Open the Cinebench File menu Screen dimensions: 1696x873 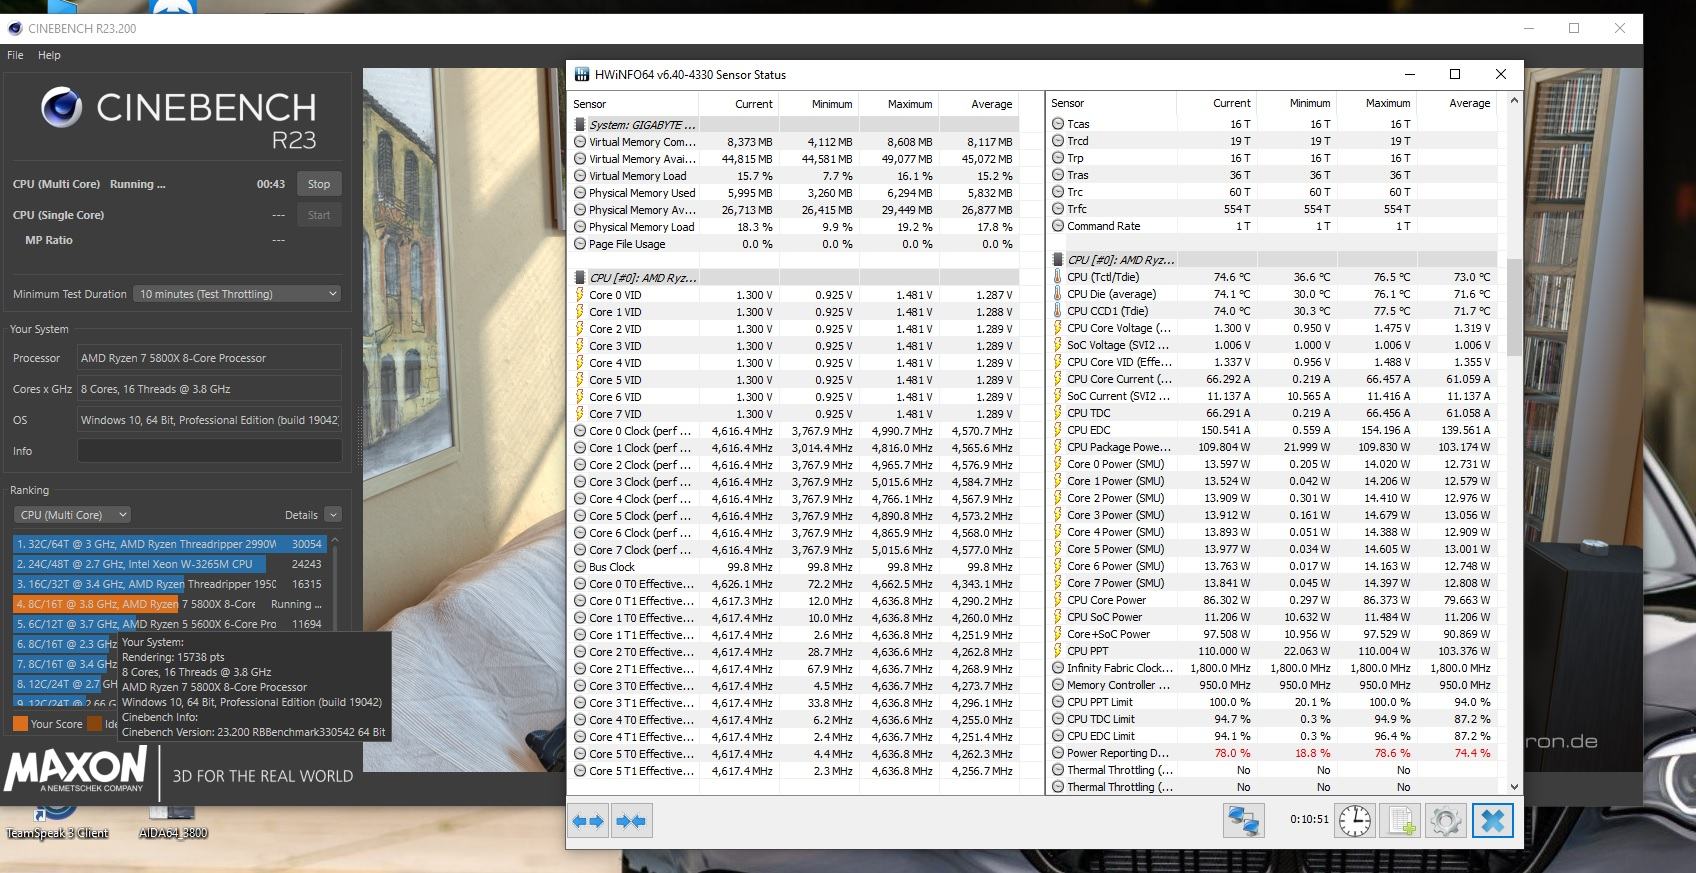point(15,55)
